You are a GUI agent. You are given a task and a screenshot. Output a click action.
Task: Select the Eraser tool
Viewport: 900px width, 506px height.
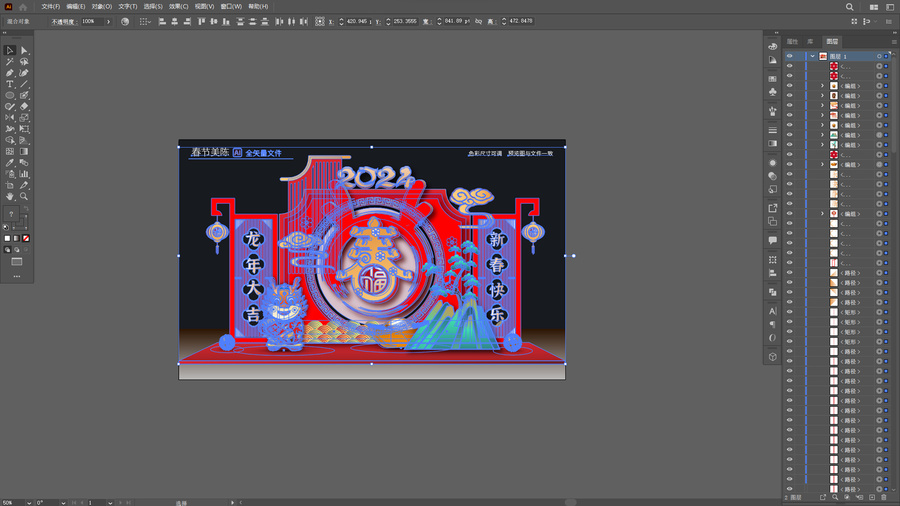coord(24,107)
